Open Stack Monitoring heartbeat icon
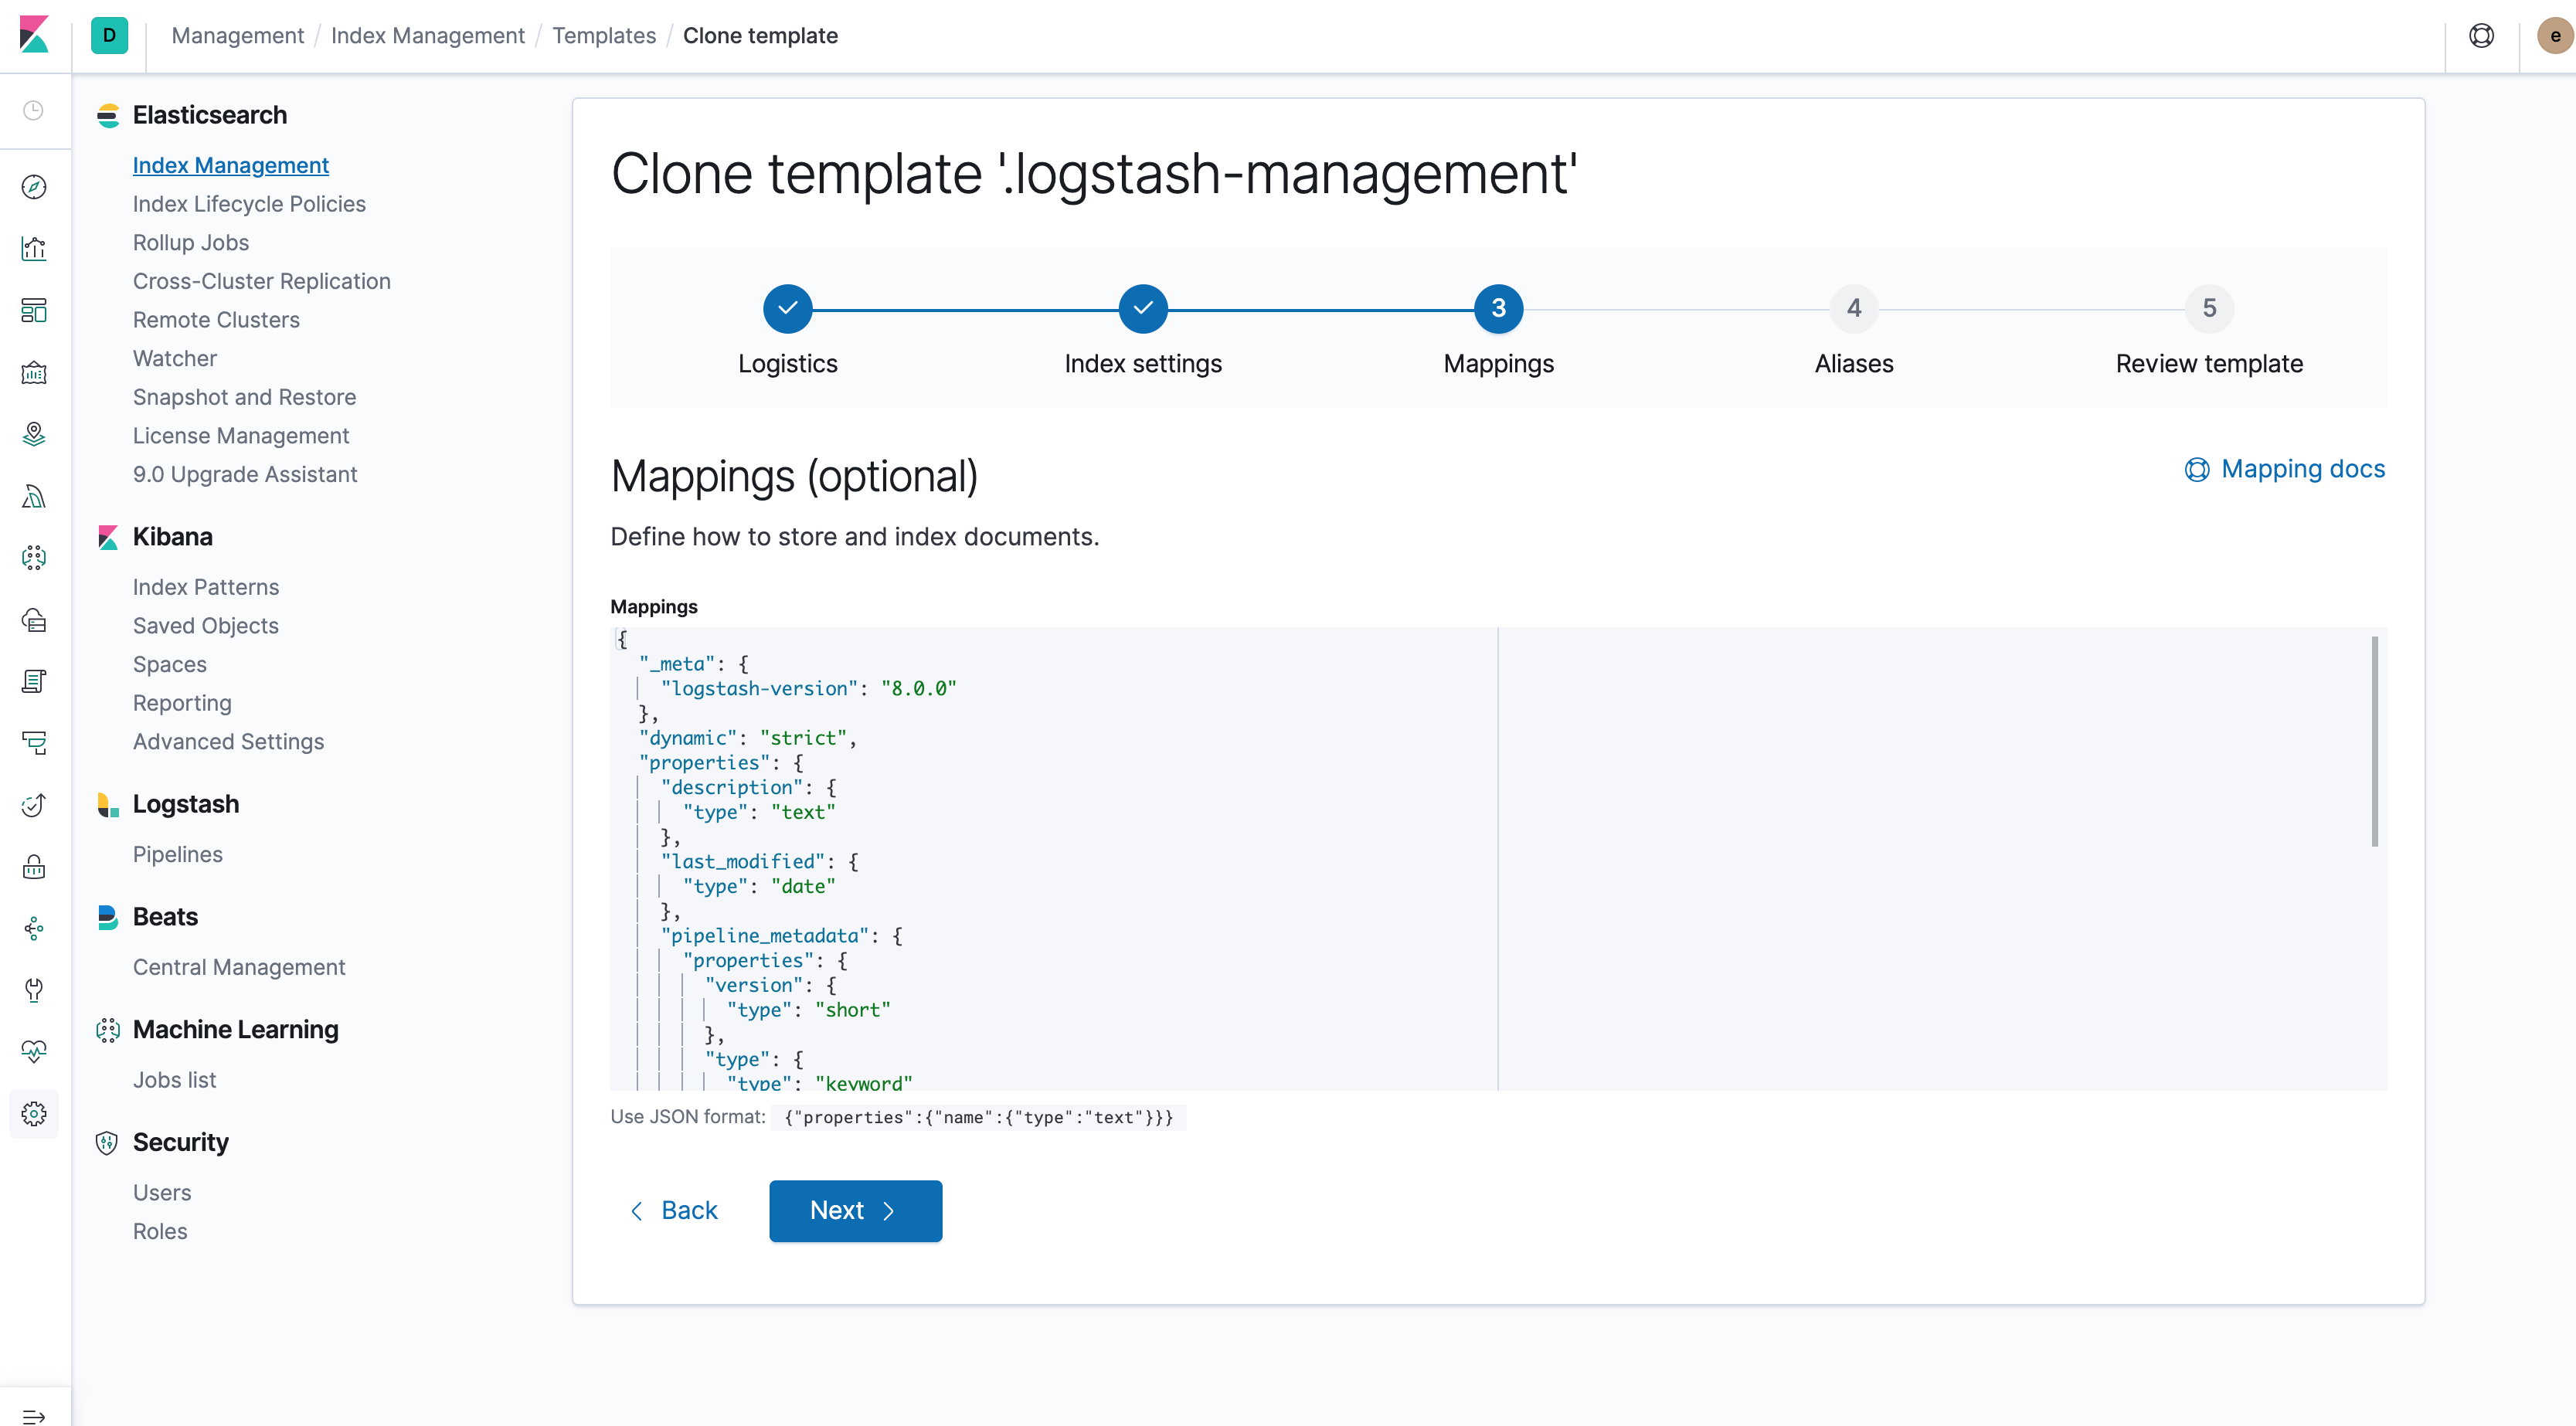The width and height of the screenshot is (2576, 1426). [x=34, y=1051]
